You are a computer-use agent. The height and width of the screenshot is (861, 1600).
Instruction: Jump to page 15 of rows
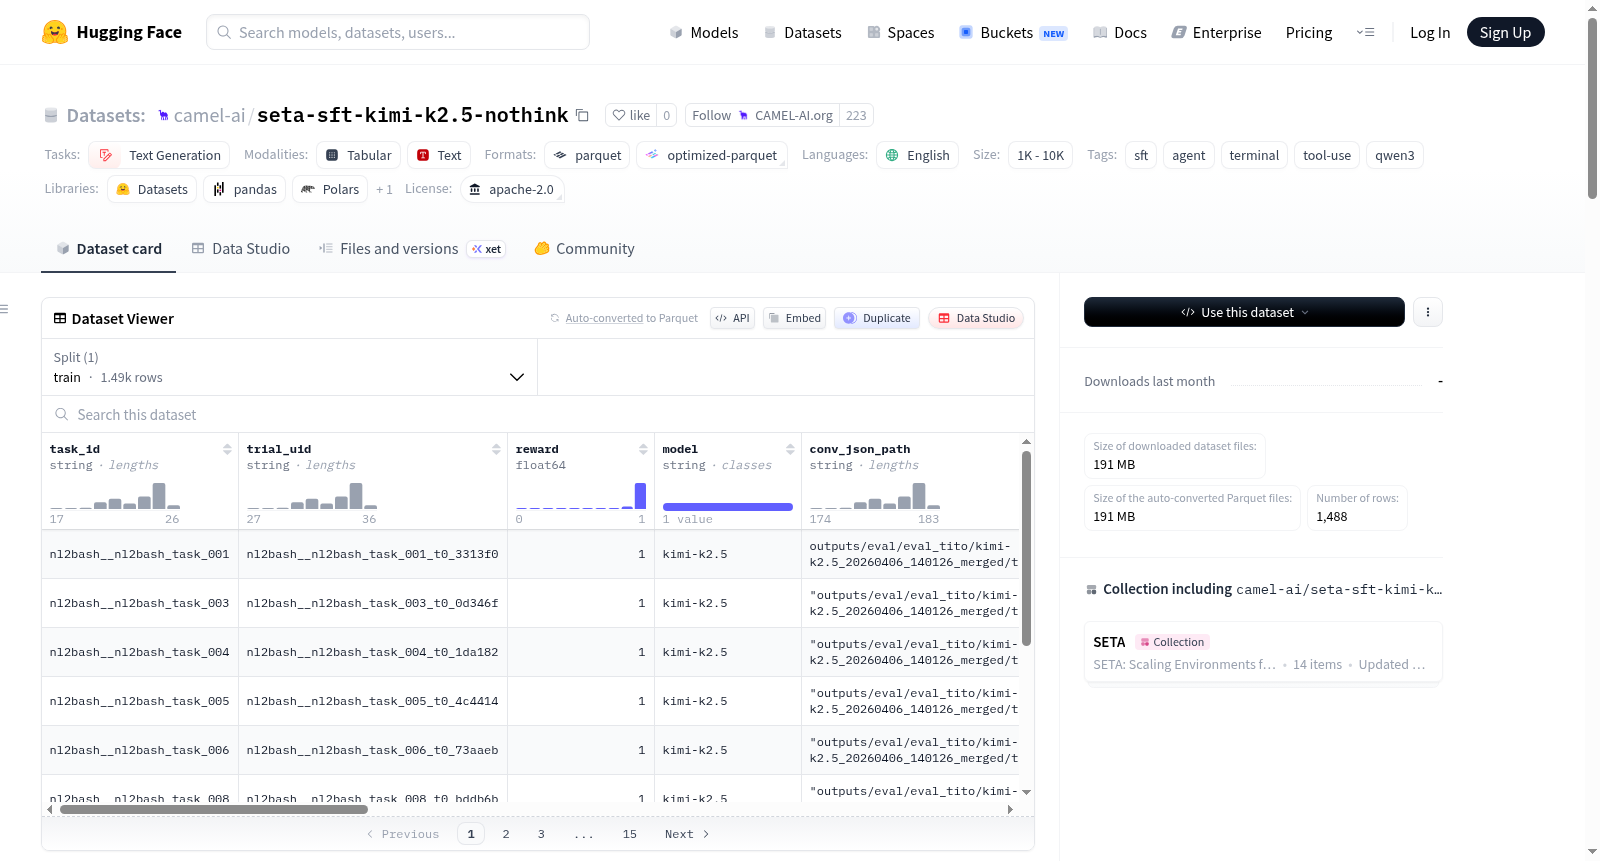tap(629, 834)
